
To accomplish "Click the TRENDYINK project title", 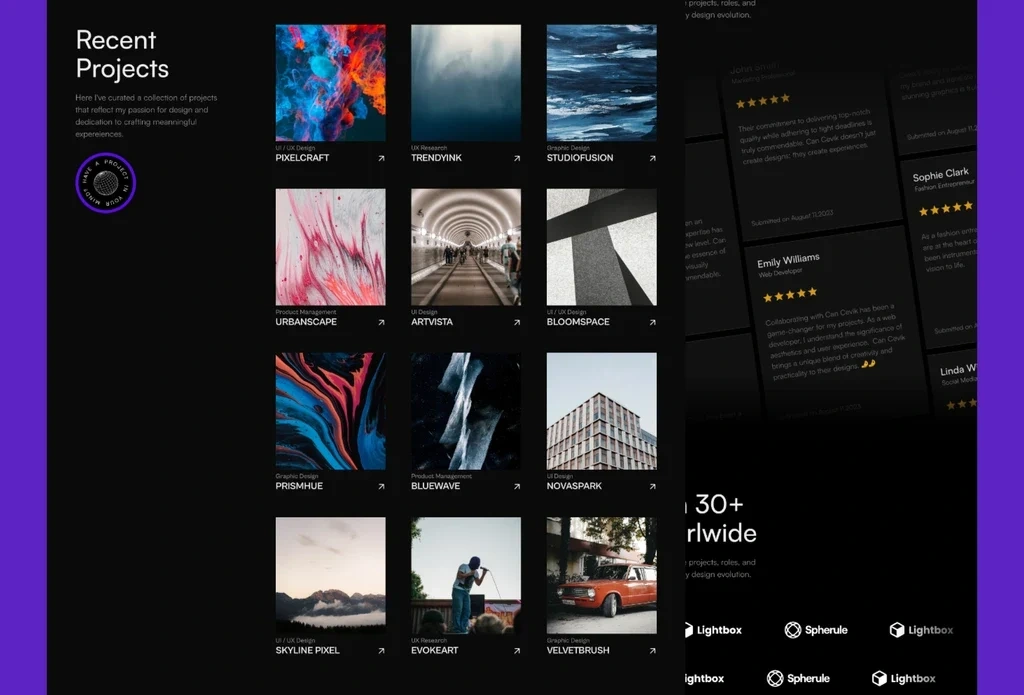I will (436, 158).
